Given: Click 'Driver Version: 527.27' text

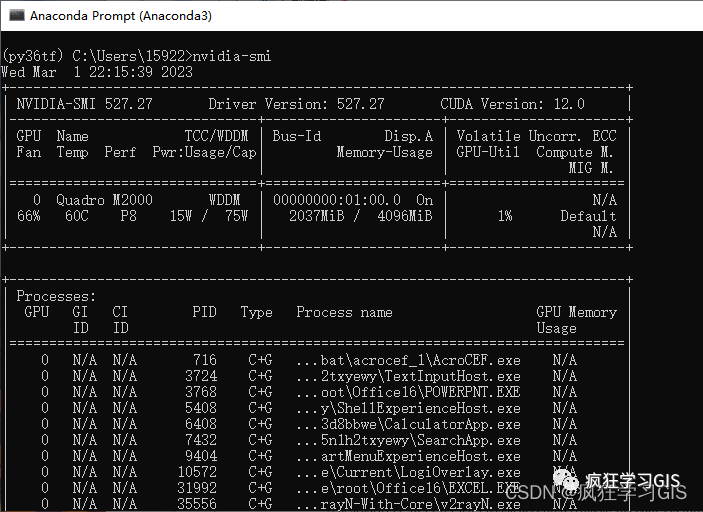Looking at the screenshot, I should (x=296, y=104).
